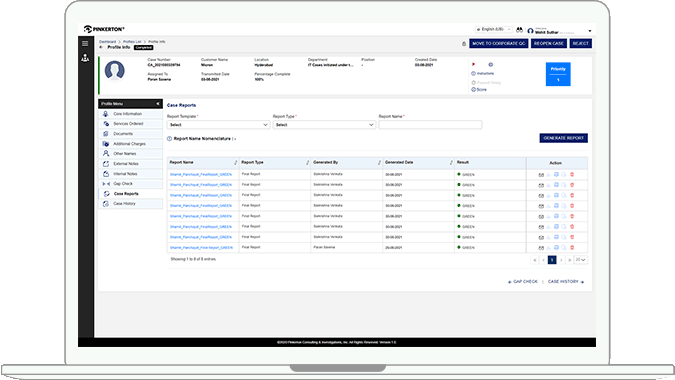The width and height of the screenshot is (675, 380).
Task: Click the user profile icon in the dark sidebar
Action: [85, 58]
